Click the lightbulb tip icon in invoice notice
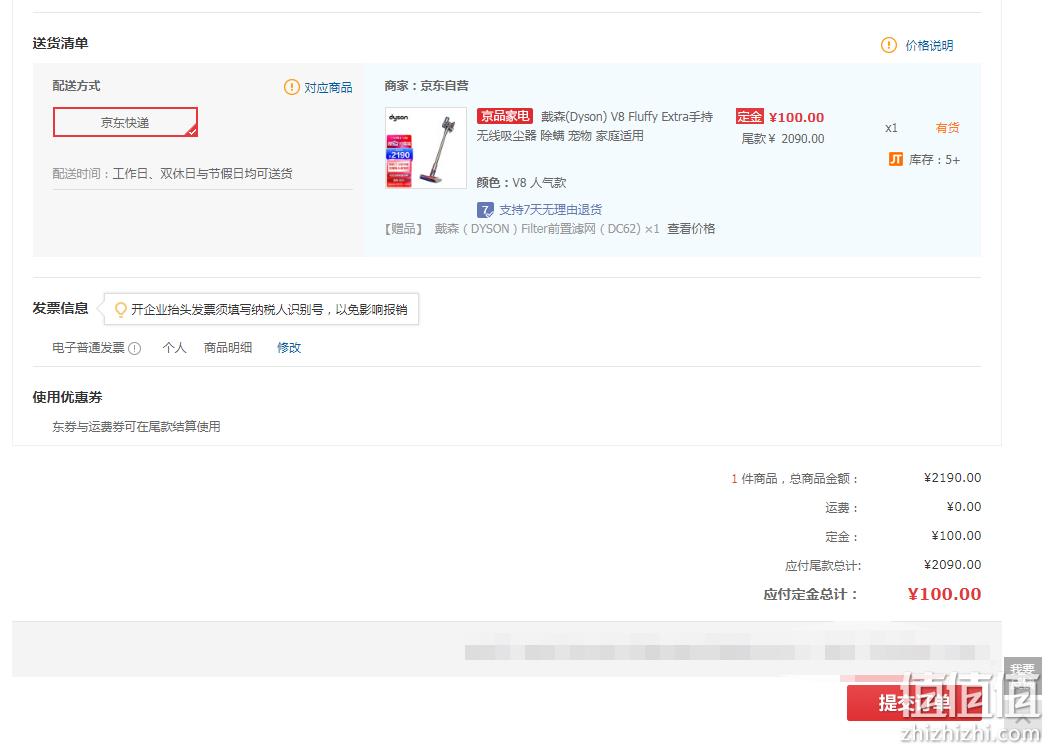Screen dimensions: 1050x751 (121, 309)
